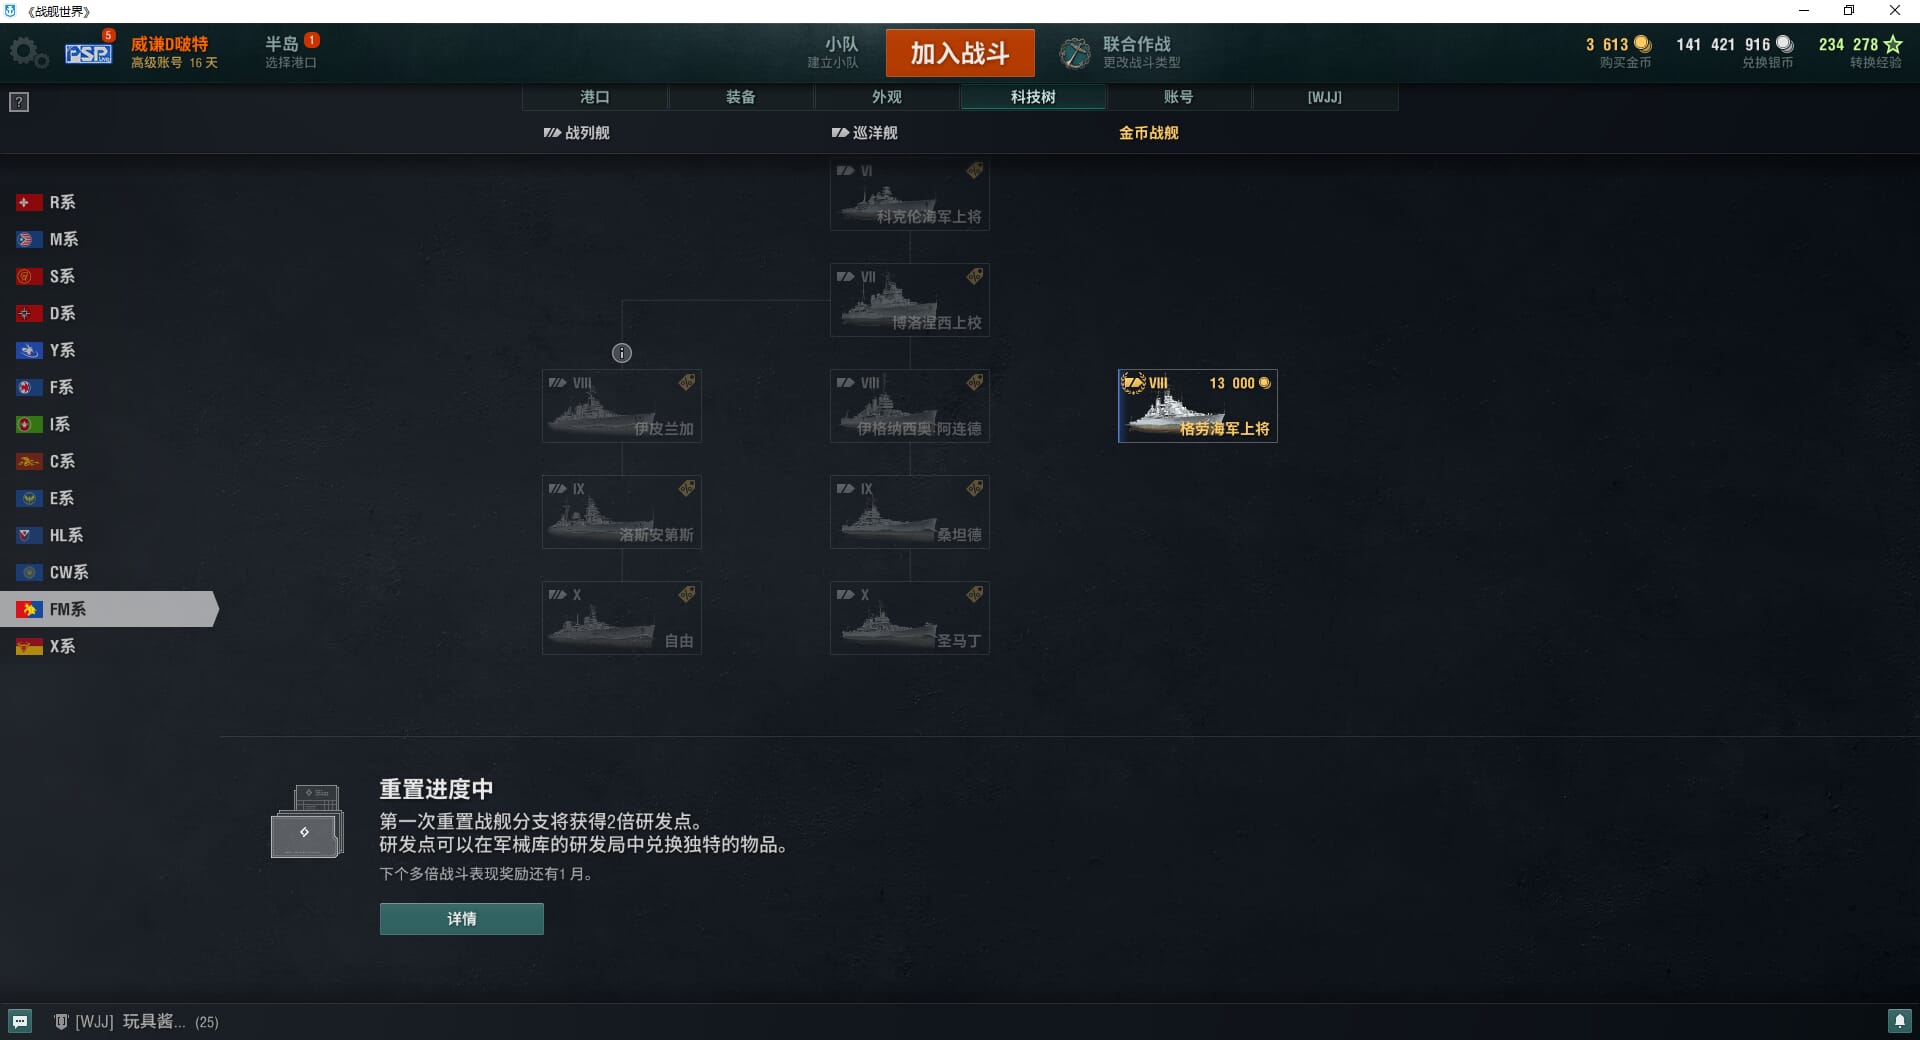The height and width of the screenshot is (1040, 1920).
Task: Open the 半岛 port selection dropdown
Action: click(291, 52)
